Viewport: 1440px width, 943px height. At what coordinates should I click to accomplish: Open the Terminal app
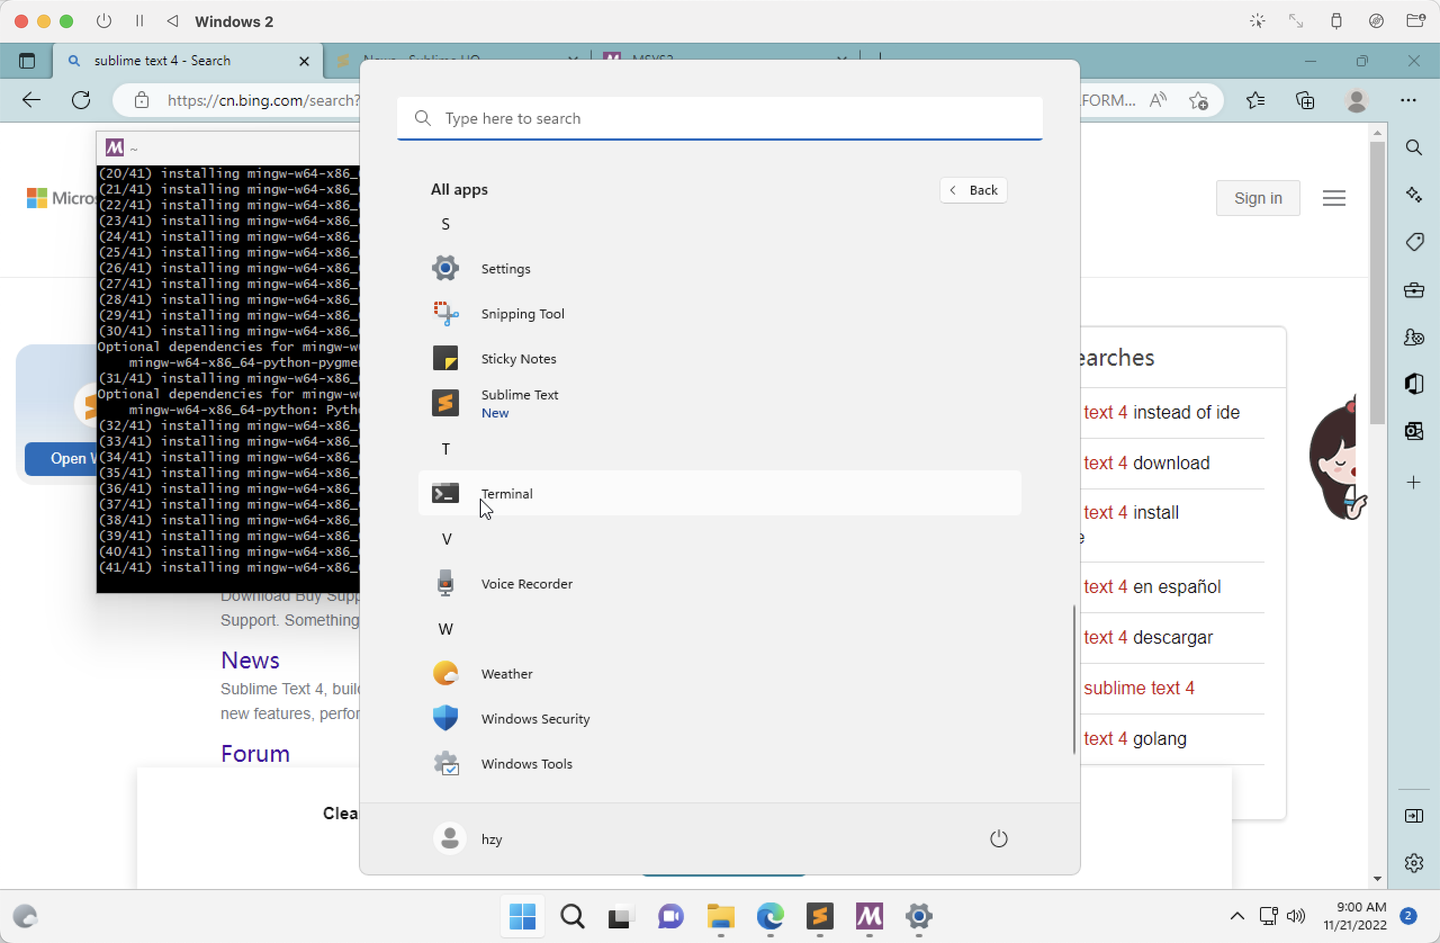[x=506, y=493]
